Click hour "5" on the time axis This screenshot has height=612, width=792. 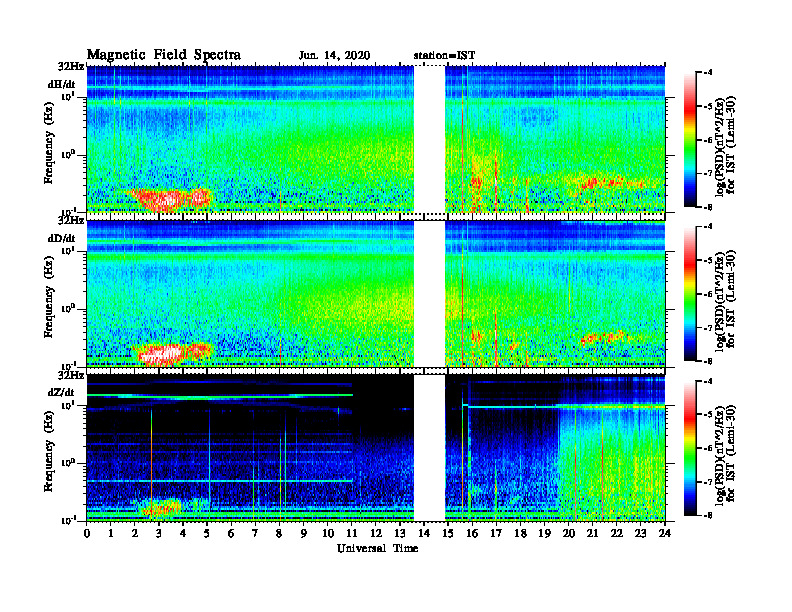pyautogui.click(x=207, y=534)
